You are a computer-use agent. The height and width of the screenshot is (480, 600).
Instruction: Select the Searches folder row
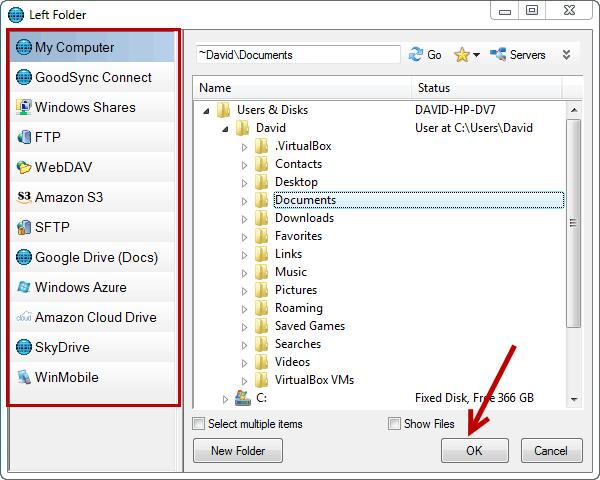[x=298, y=344]
